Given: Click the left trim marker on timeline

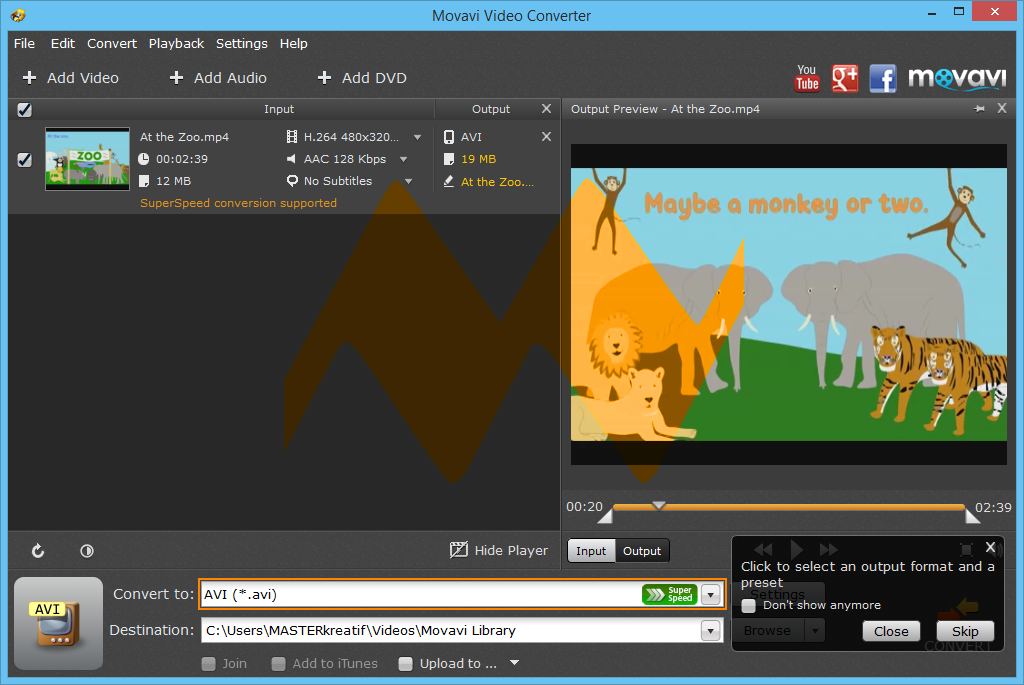Looking at the screenshot, I should (605, 517).
